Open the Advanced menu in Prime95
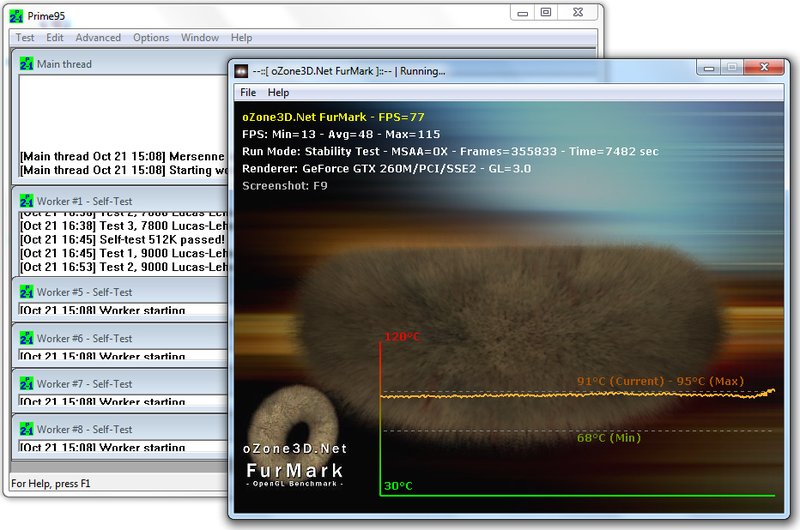 coord(98,38)
